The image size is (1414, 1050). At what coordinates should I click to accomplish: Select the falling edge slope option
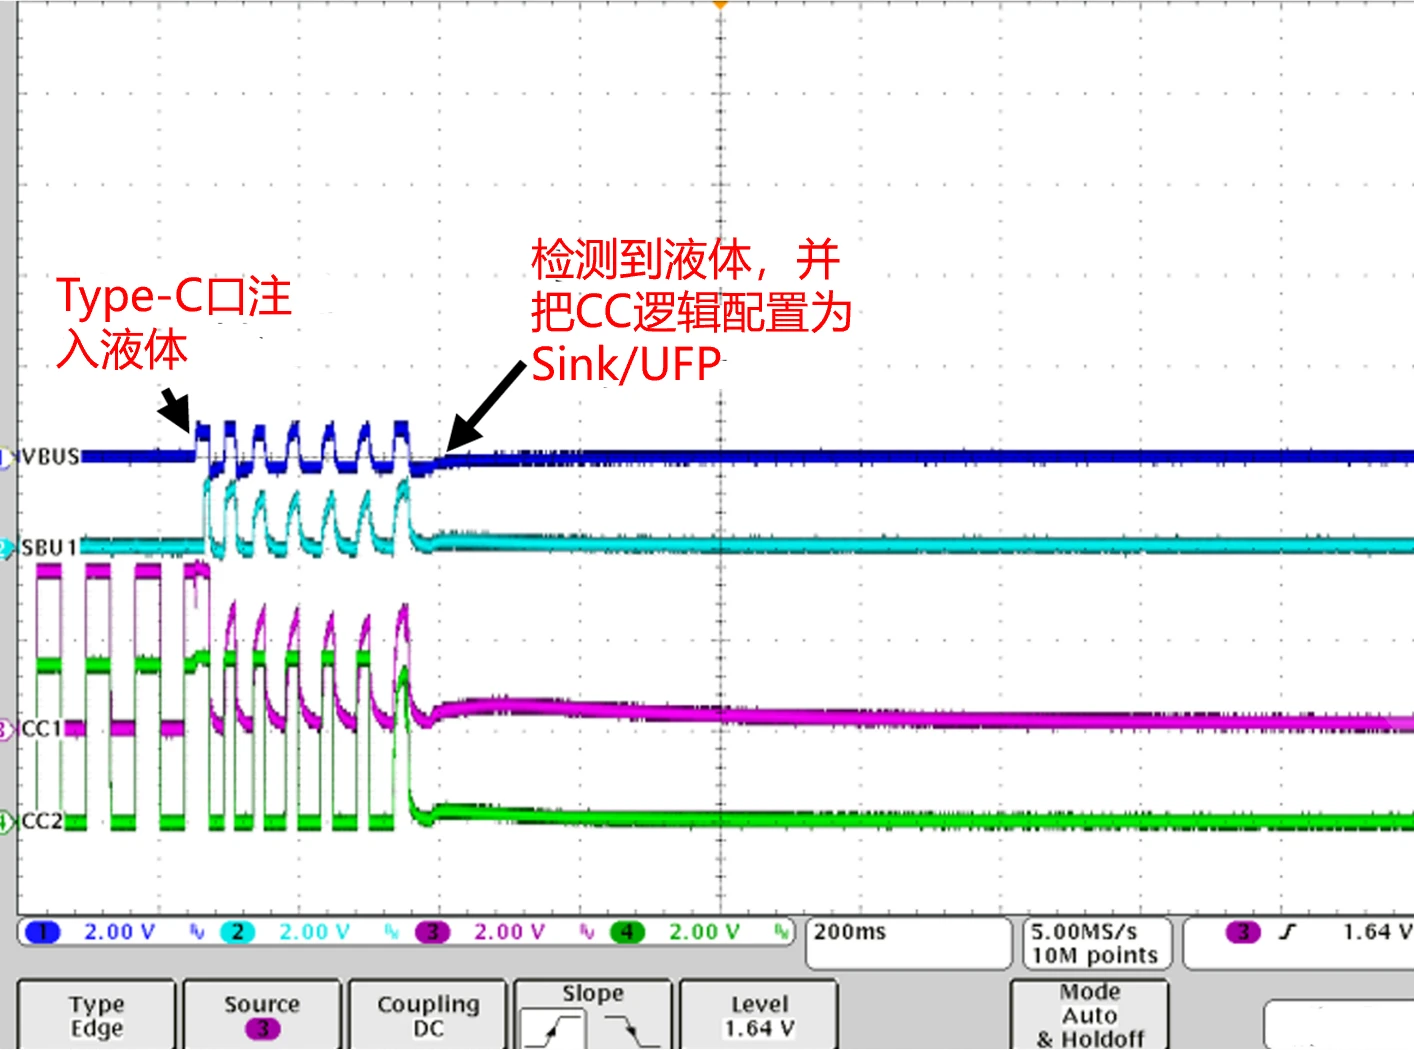coord(632,1028)
